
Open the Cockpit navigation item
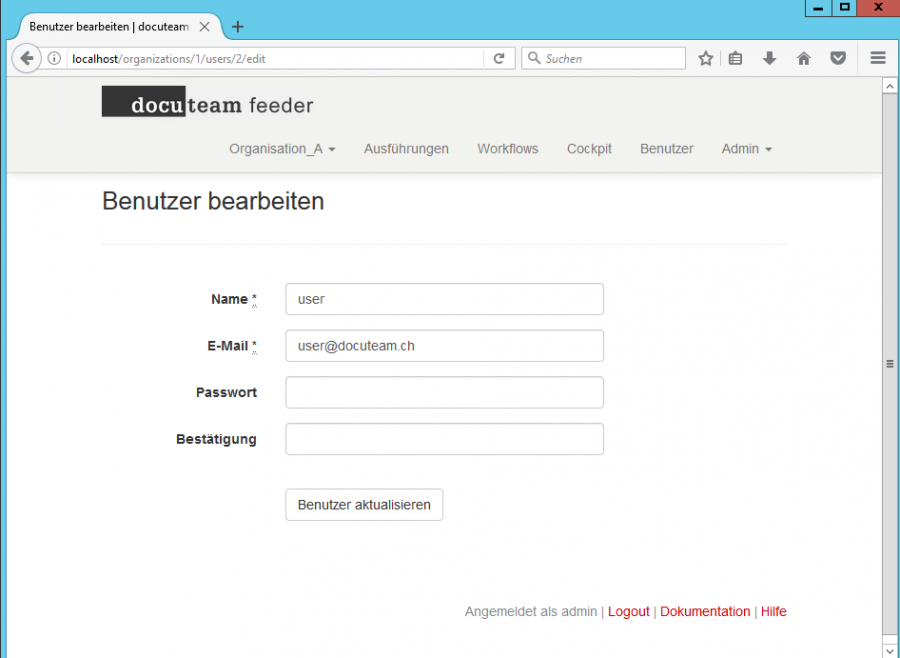point(589,148)
